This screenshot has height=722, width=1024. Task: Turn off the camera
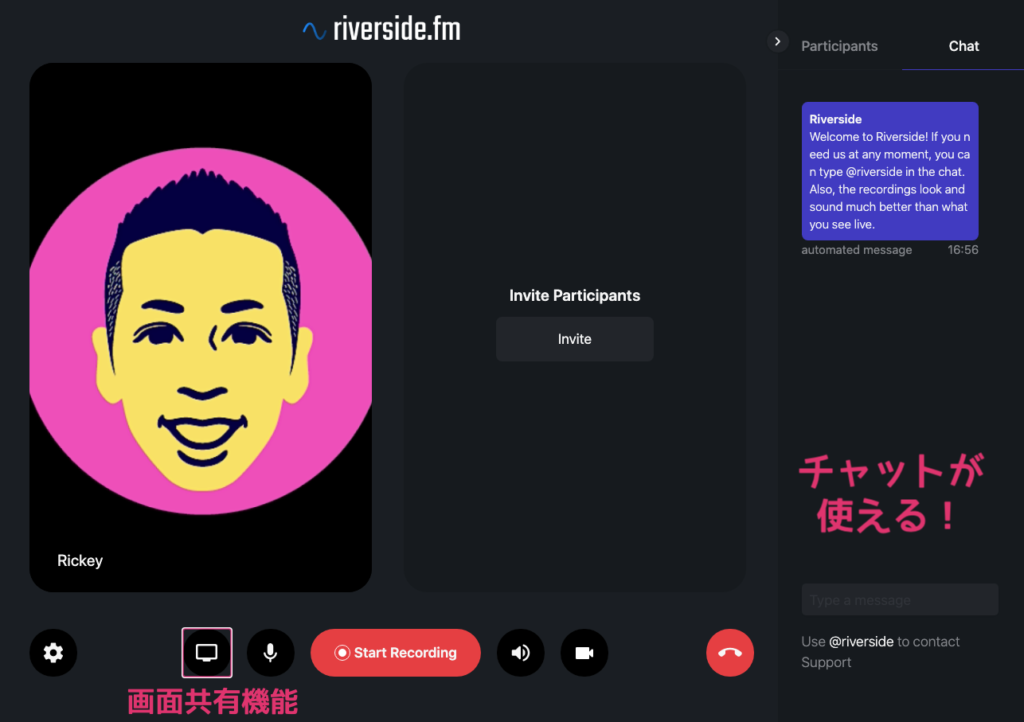tap(584, 652)
